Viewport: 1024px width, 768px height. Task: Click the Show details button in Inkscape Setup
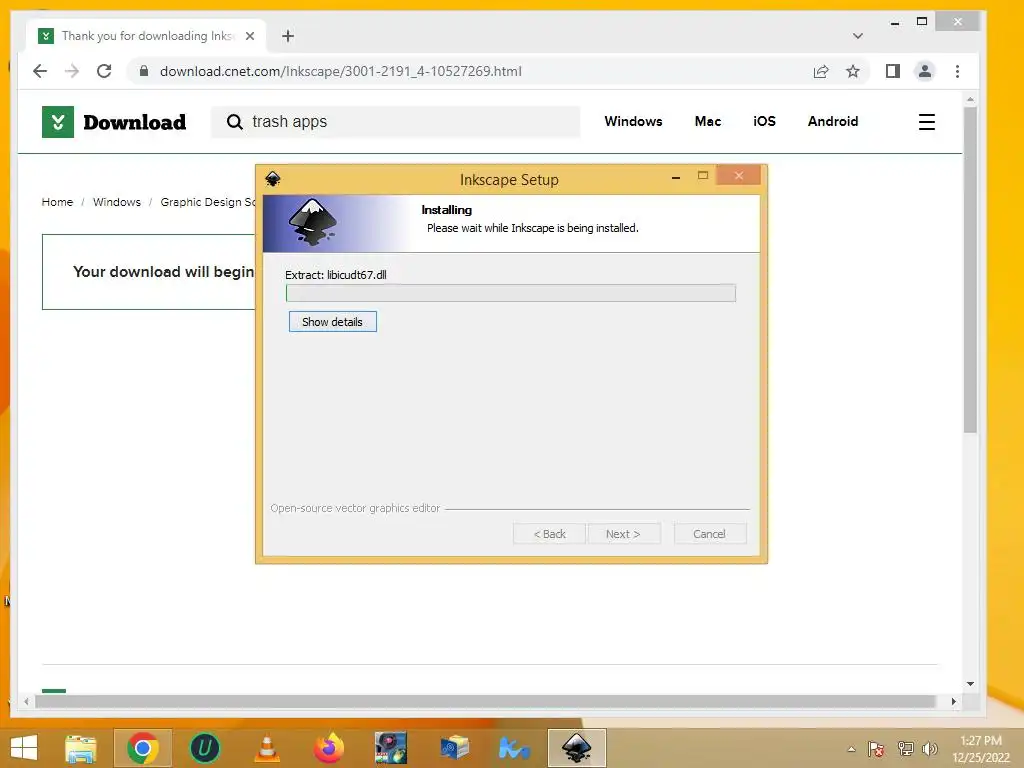(332, 321)
